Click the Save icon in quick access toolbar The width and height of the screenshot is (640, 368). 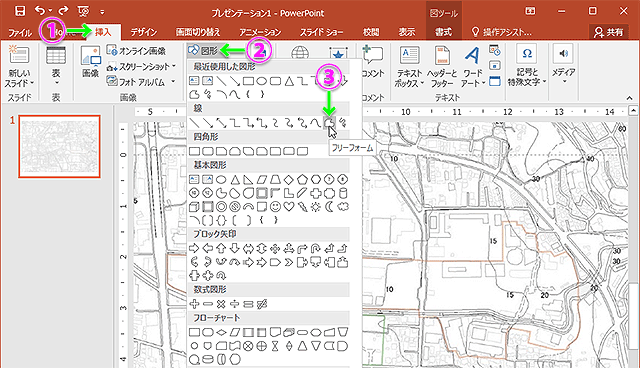click(20, 11)
